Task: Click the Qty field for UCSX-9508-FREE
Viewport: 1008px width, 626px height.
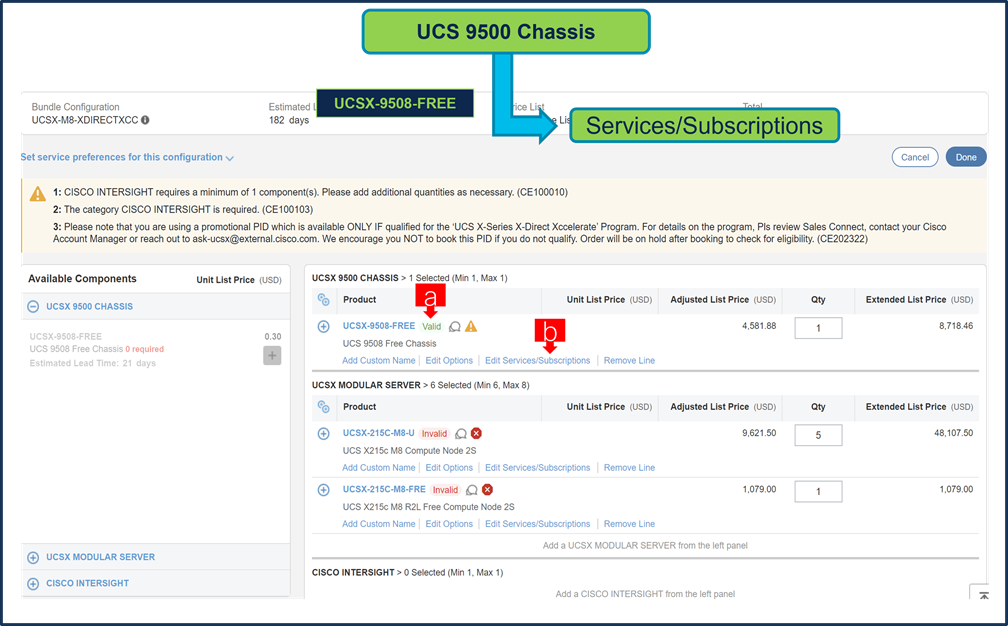Action: (x=818, y=328)
